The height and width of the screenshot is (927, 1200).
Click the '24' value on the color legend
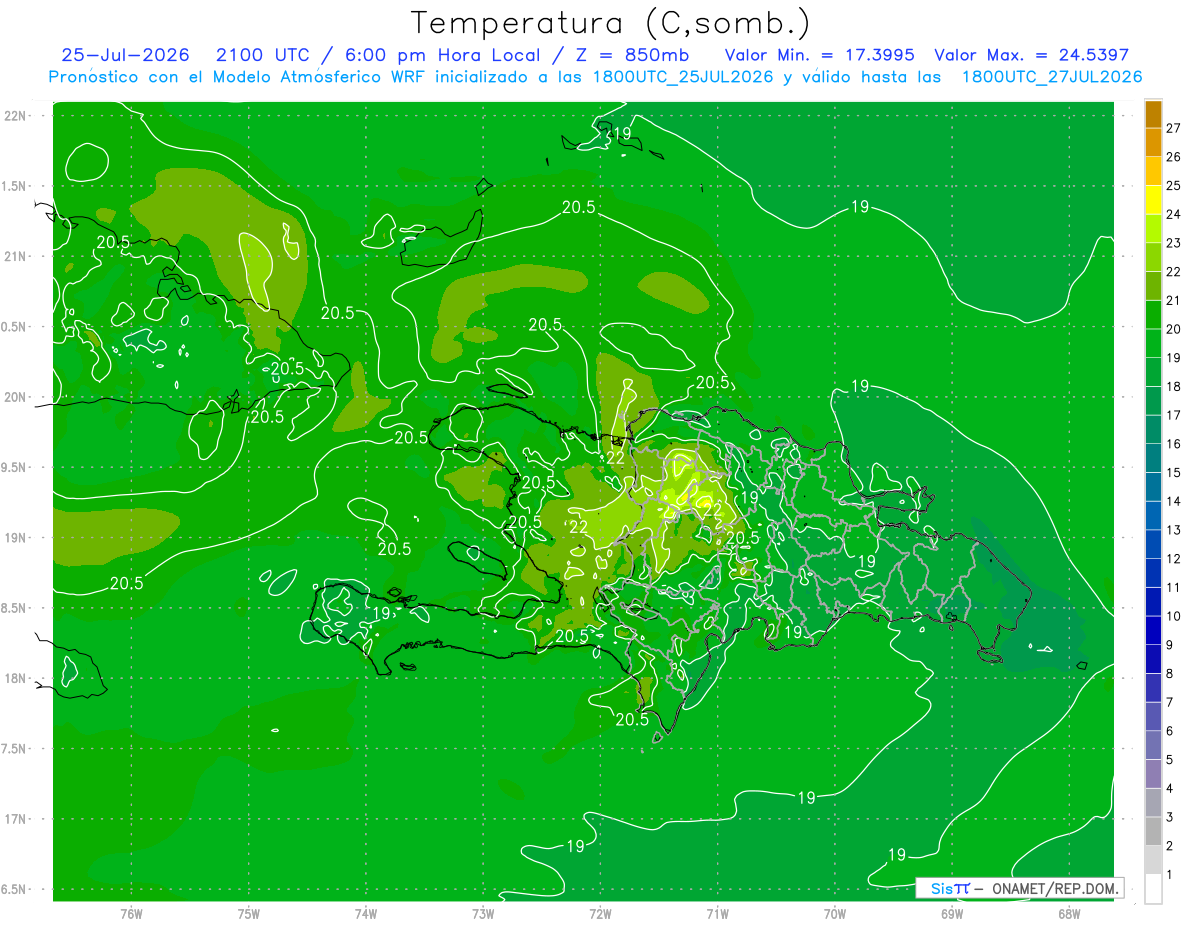(x=1174, y=214)
